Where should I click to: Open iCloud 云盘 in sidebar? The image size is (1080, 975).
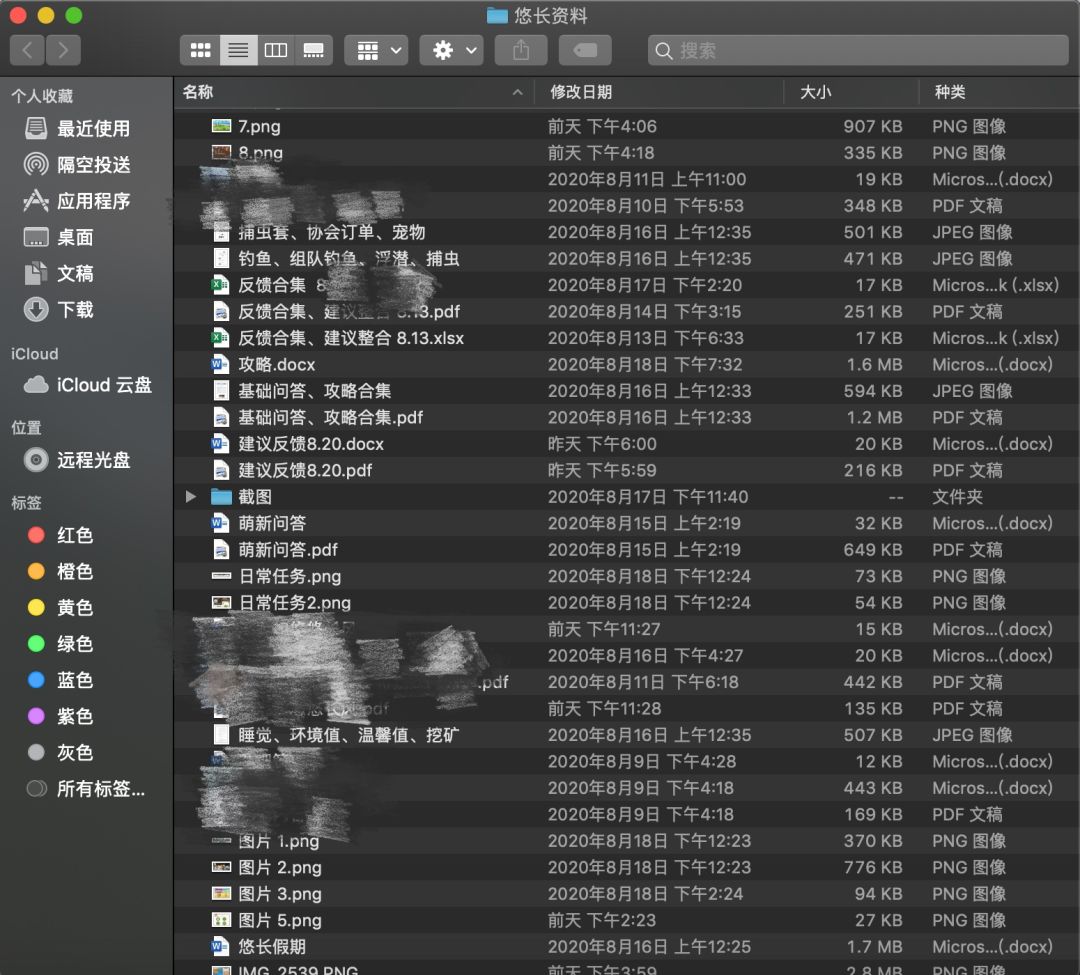tap(104, 385)
